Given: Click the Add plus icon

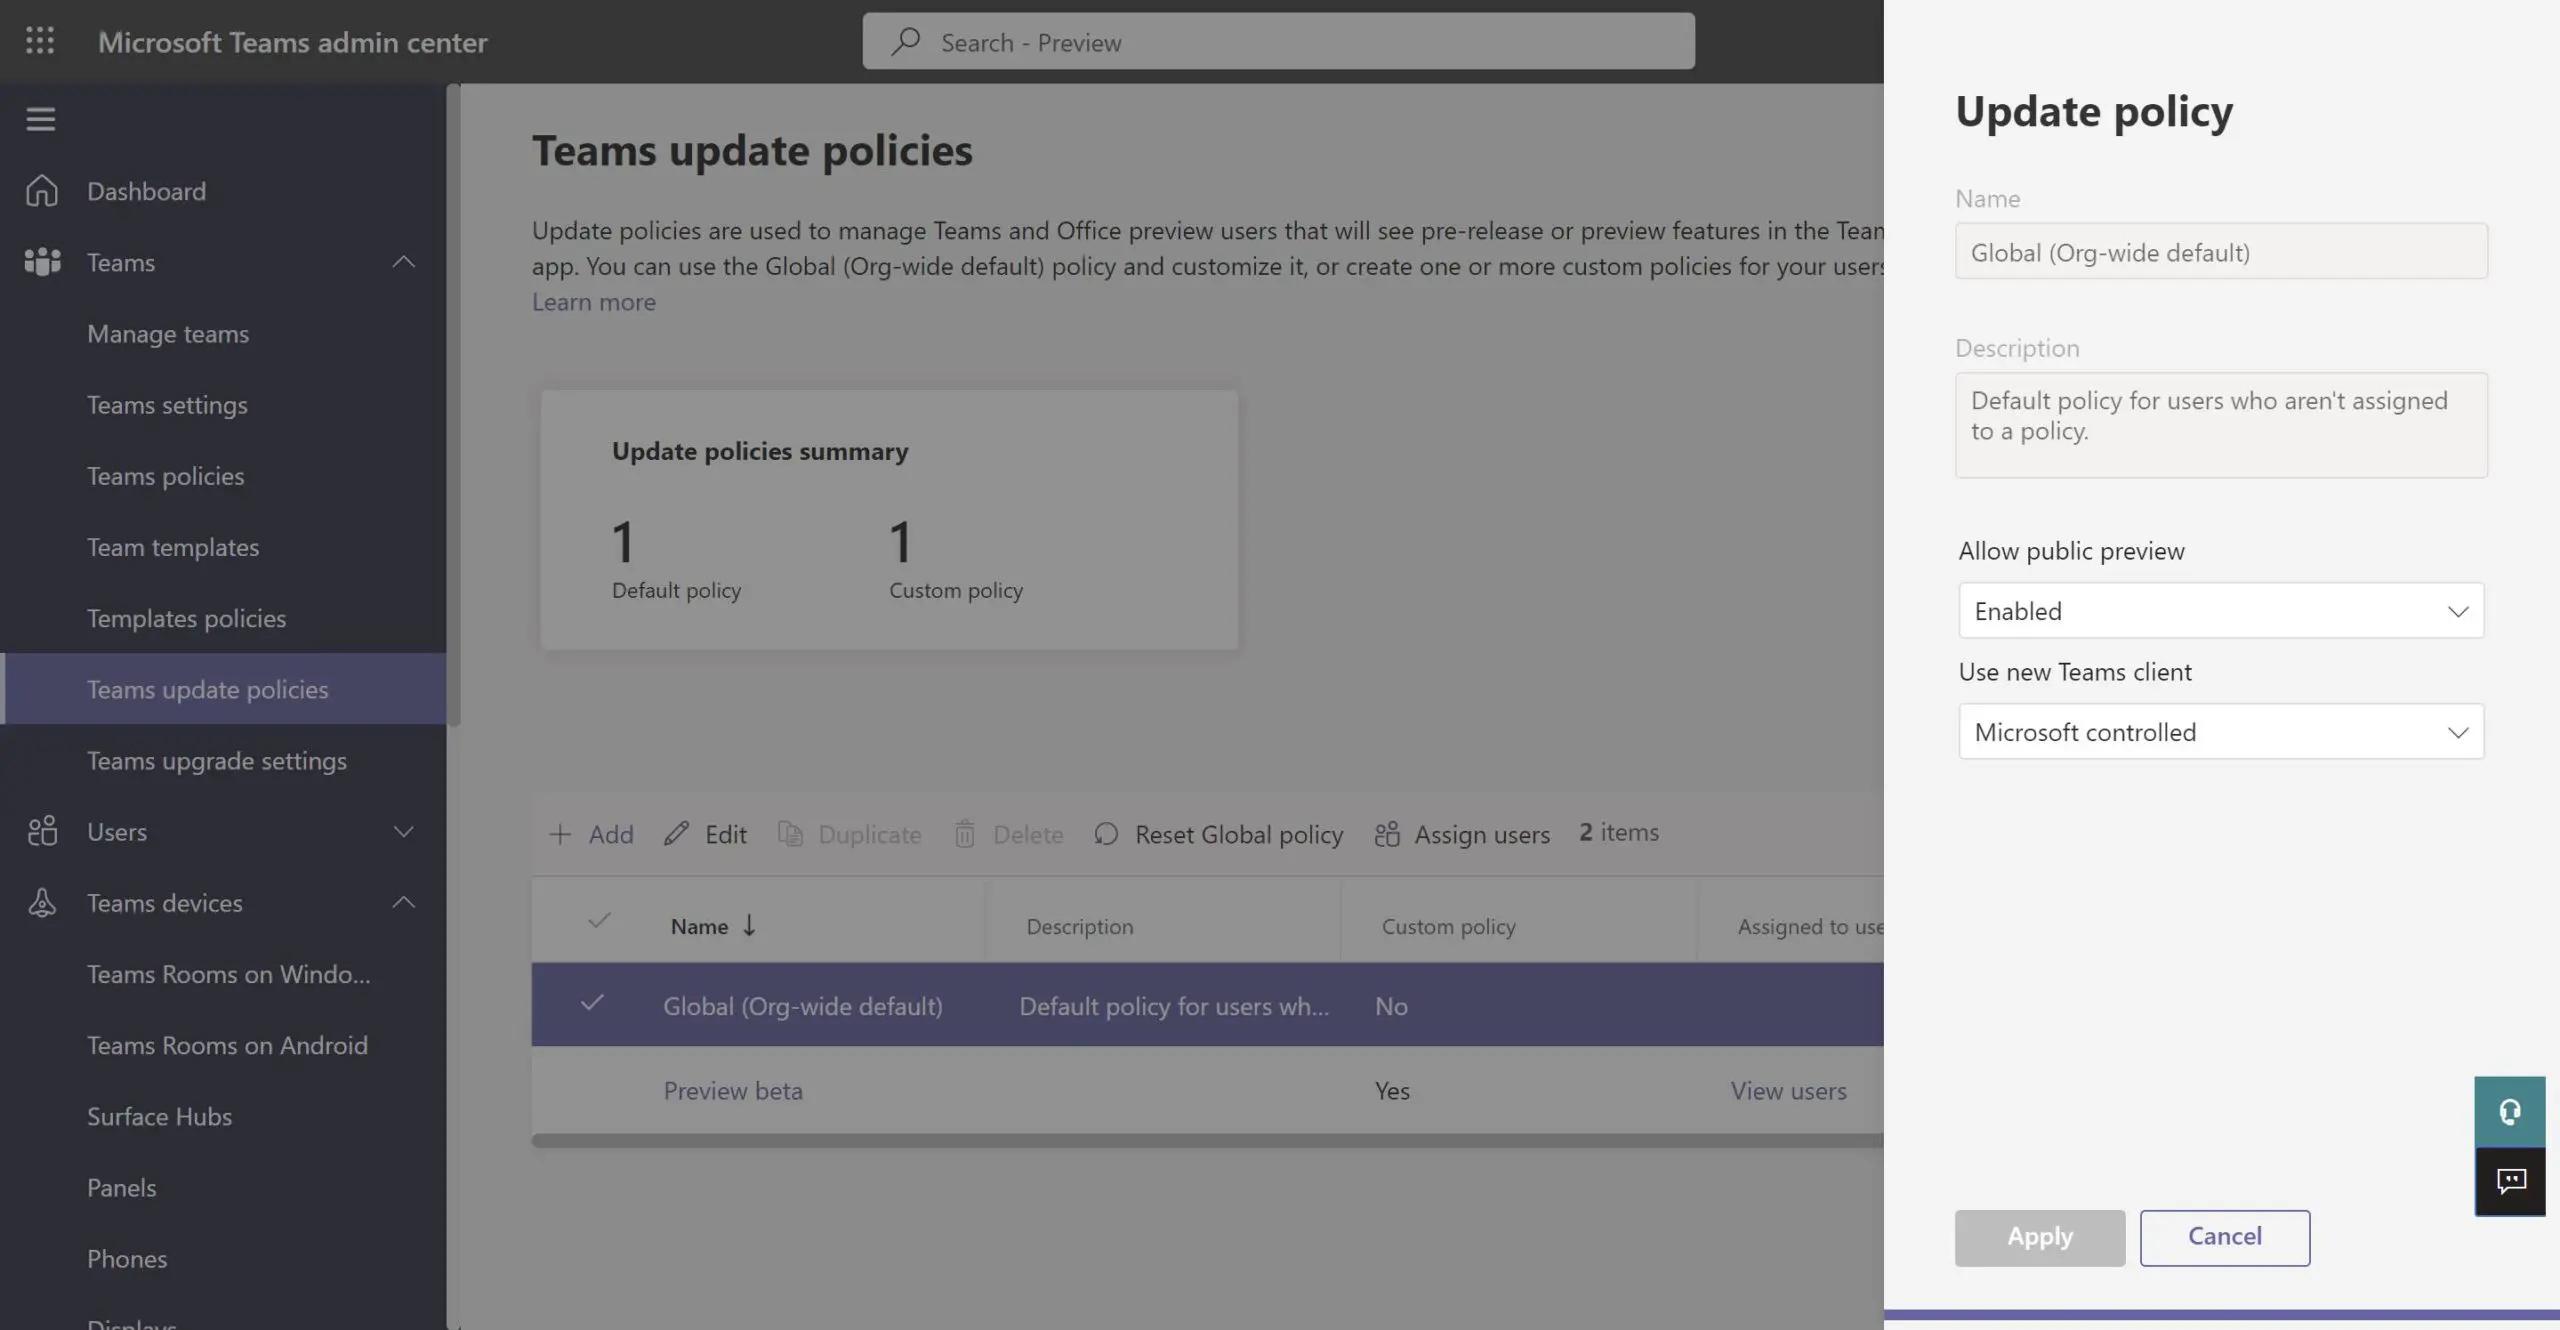Looking at the screenshot, I should coord(560,834).
